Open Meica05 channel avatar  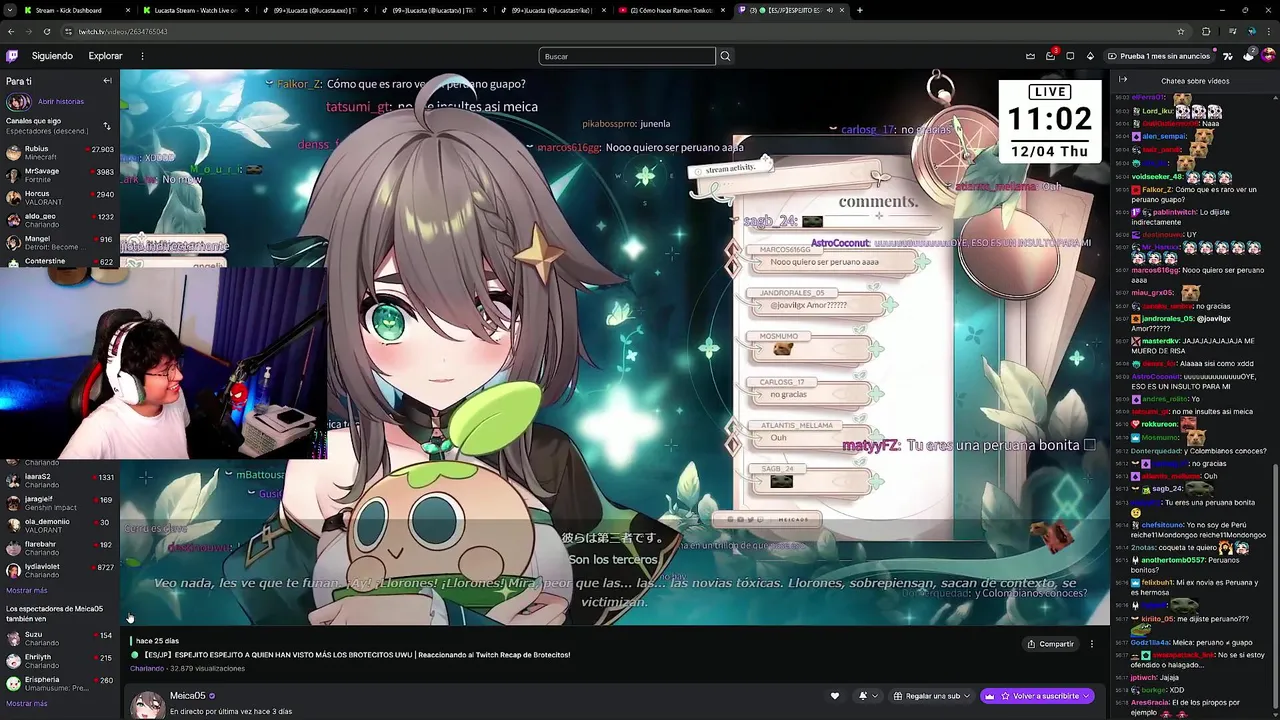[148, 705]
